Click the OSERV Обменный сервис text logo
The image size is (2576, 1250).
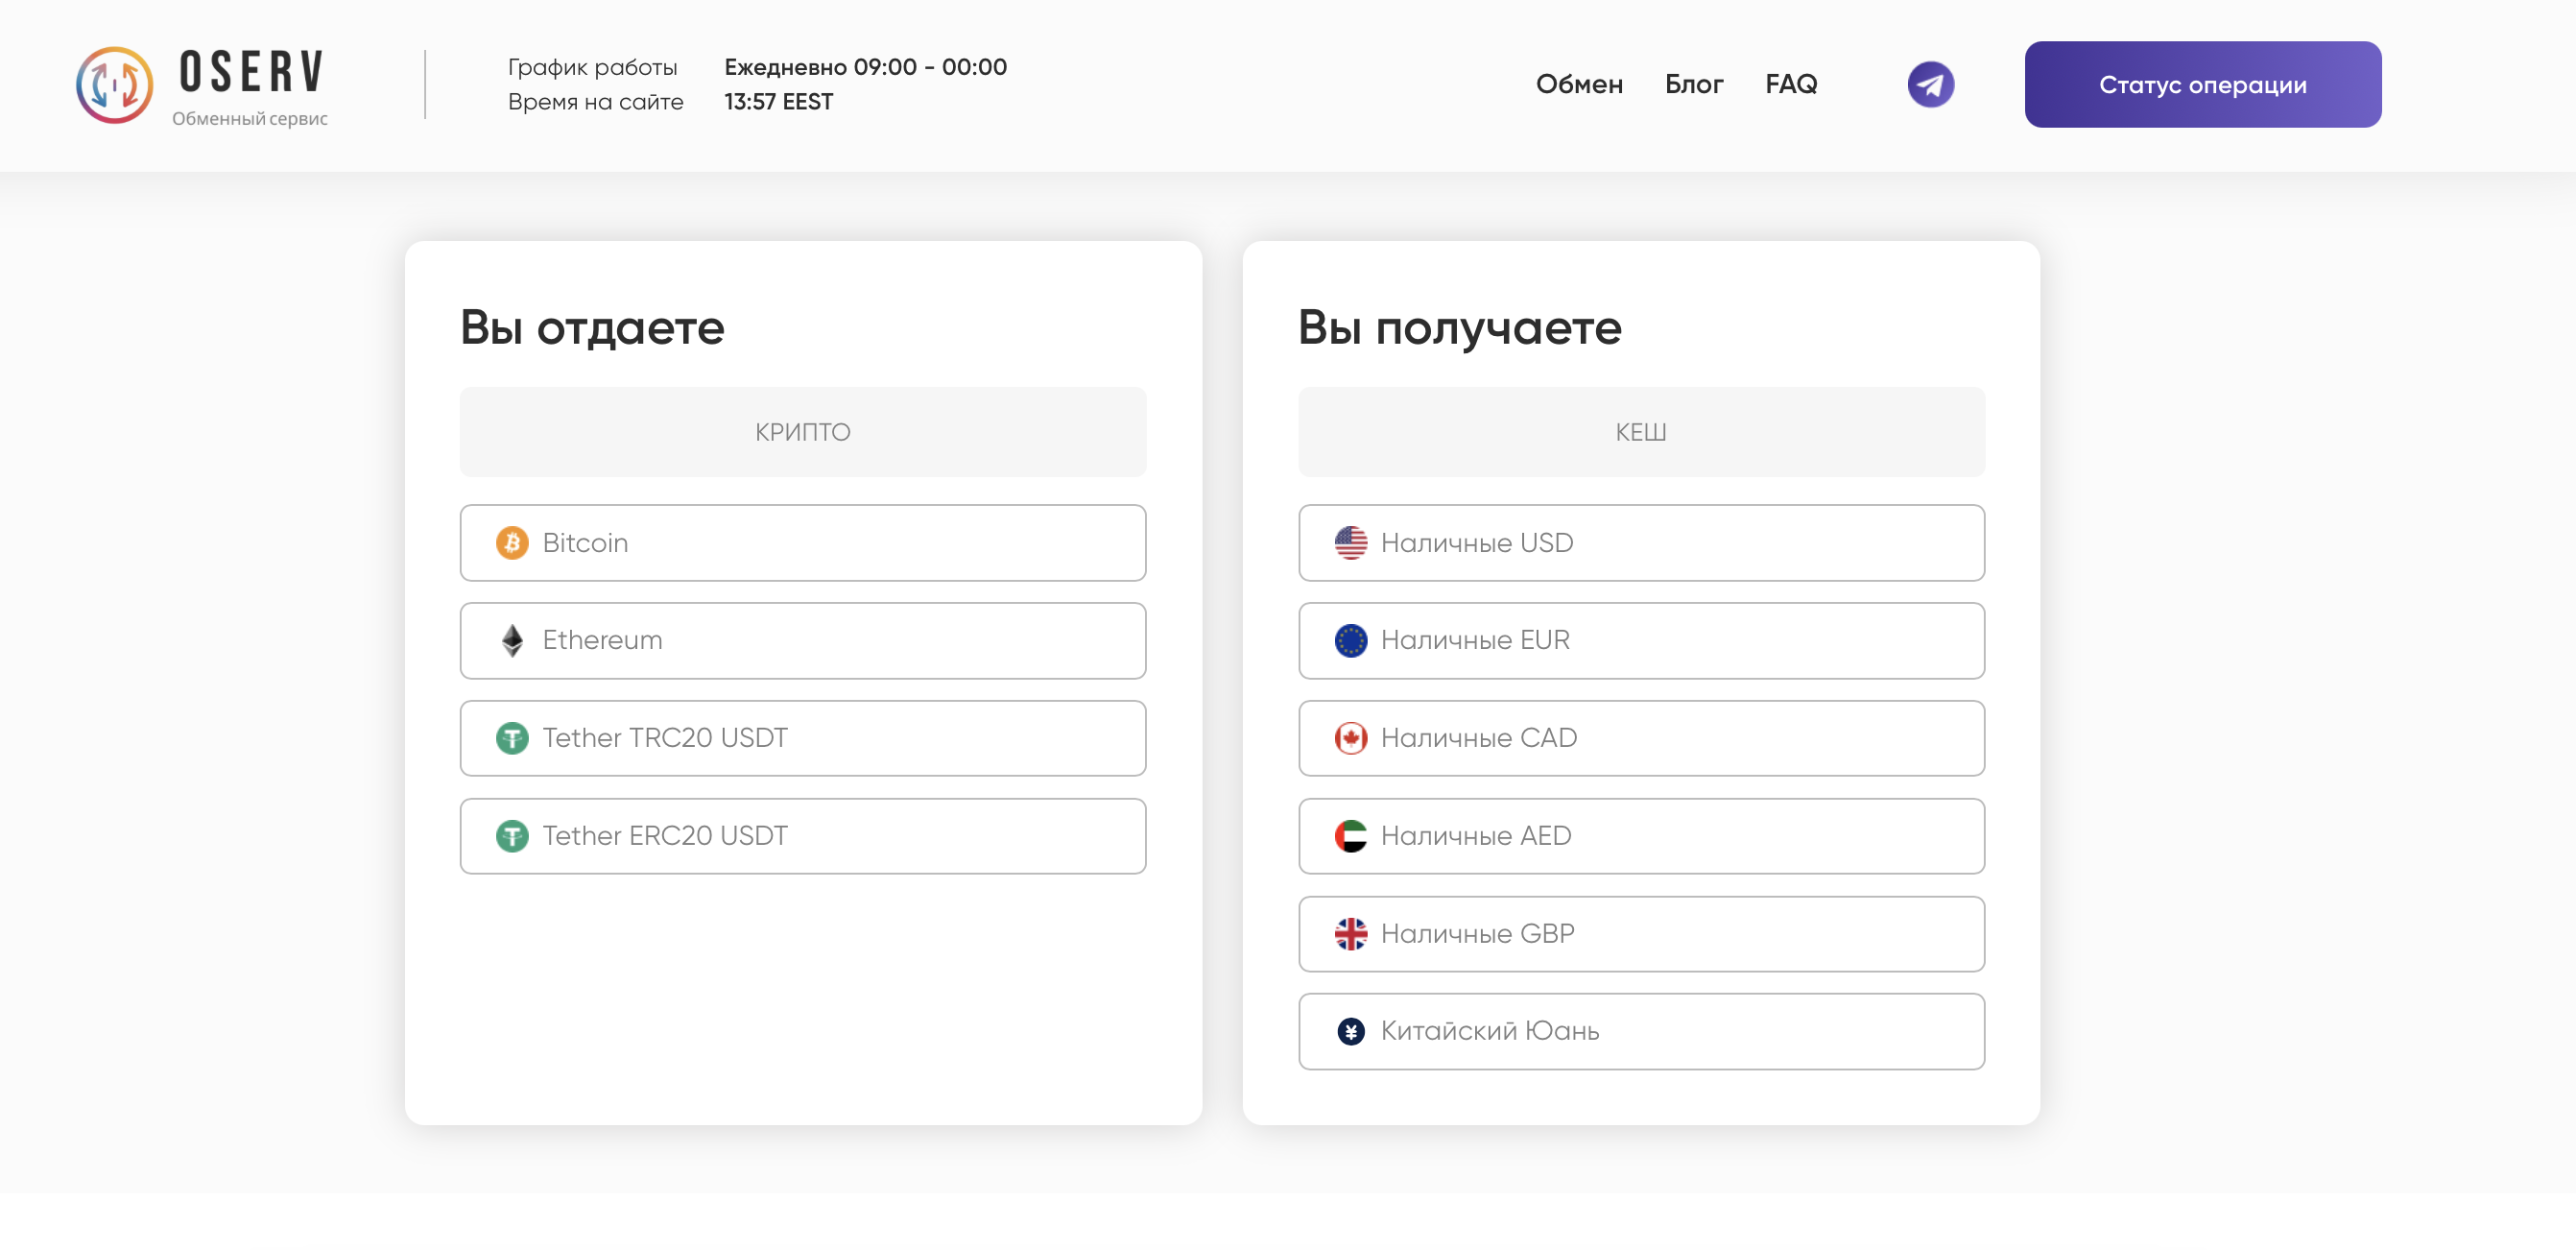point(250,87)
